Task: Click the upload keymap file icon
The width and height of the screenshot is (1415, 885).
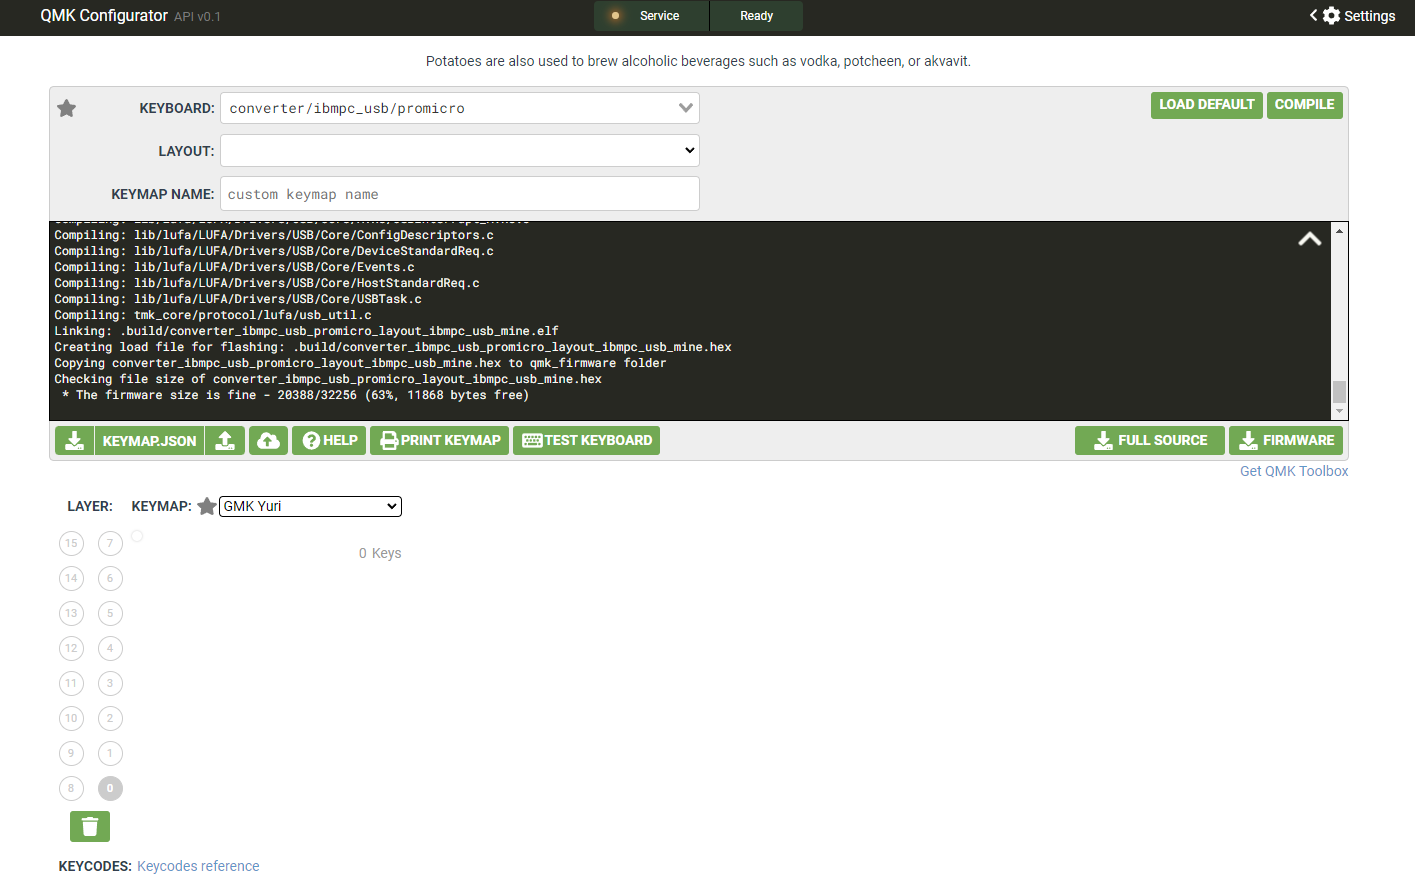Action: (225, 441)
